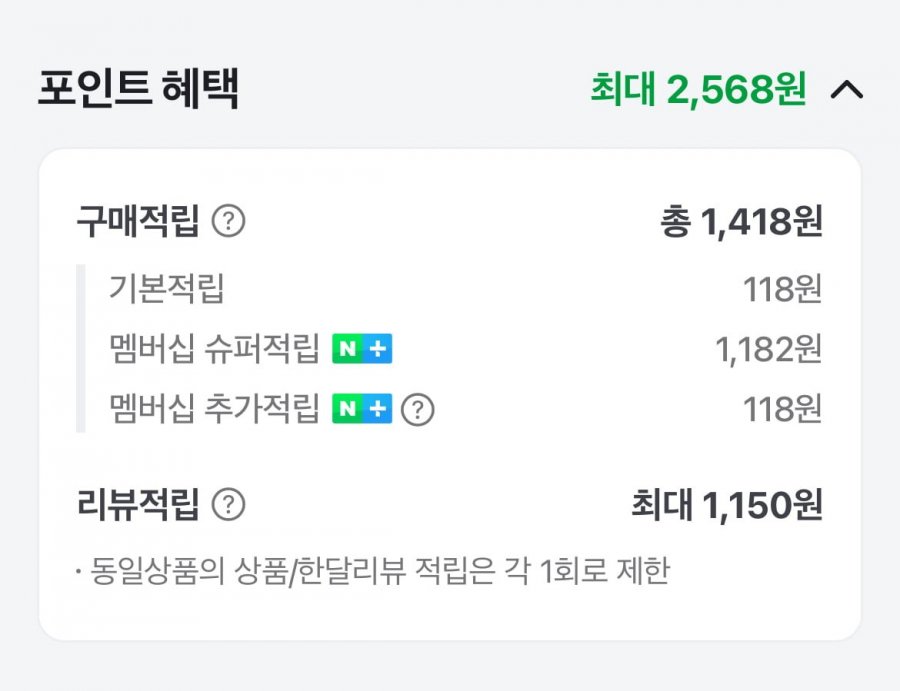Select the 기본적립 row label
The width and height of the screenshot is (900, 691).
click(166, 290)
